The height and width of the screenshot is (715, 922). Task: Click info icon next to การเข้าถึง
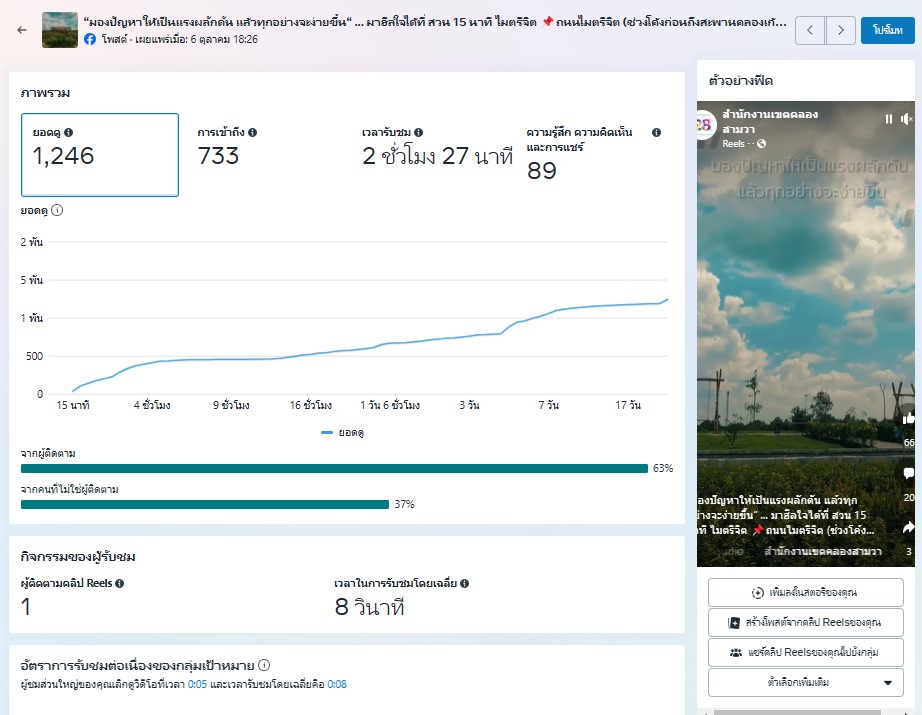(x=253, y=132)
